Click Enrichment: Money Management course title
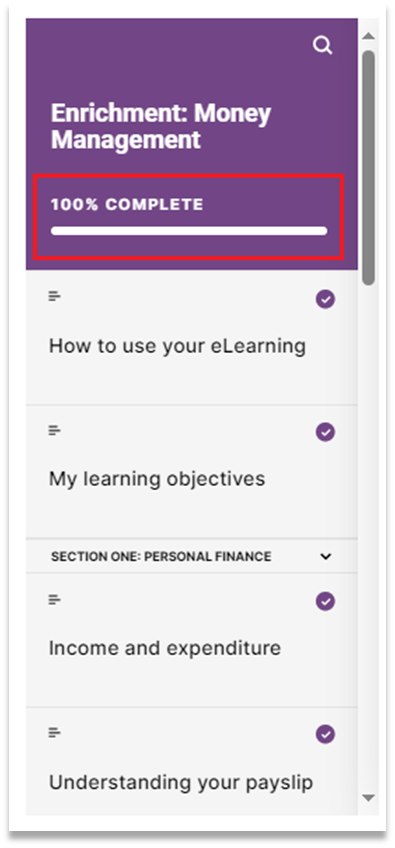 pos(161,127)
